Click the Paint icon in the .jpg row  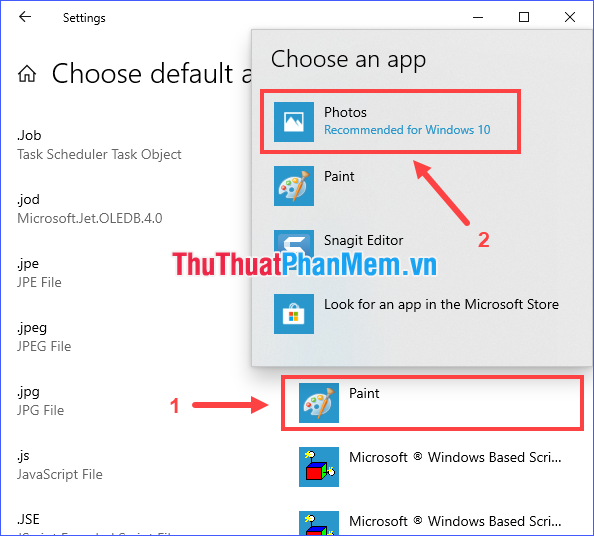(319, 403)
